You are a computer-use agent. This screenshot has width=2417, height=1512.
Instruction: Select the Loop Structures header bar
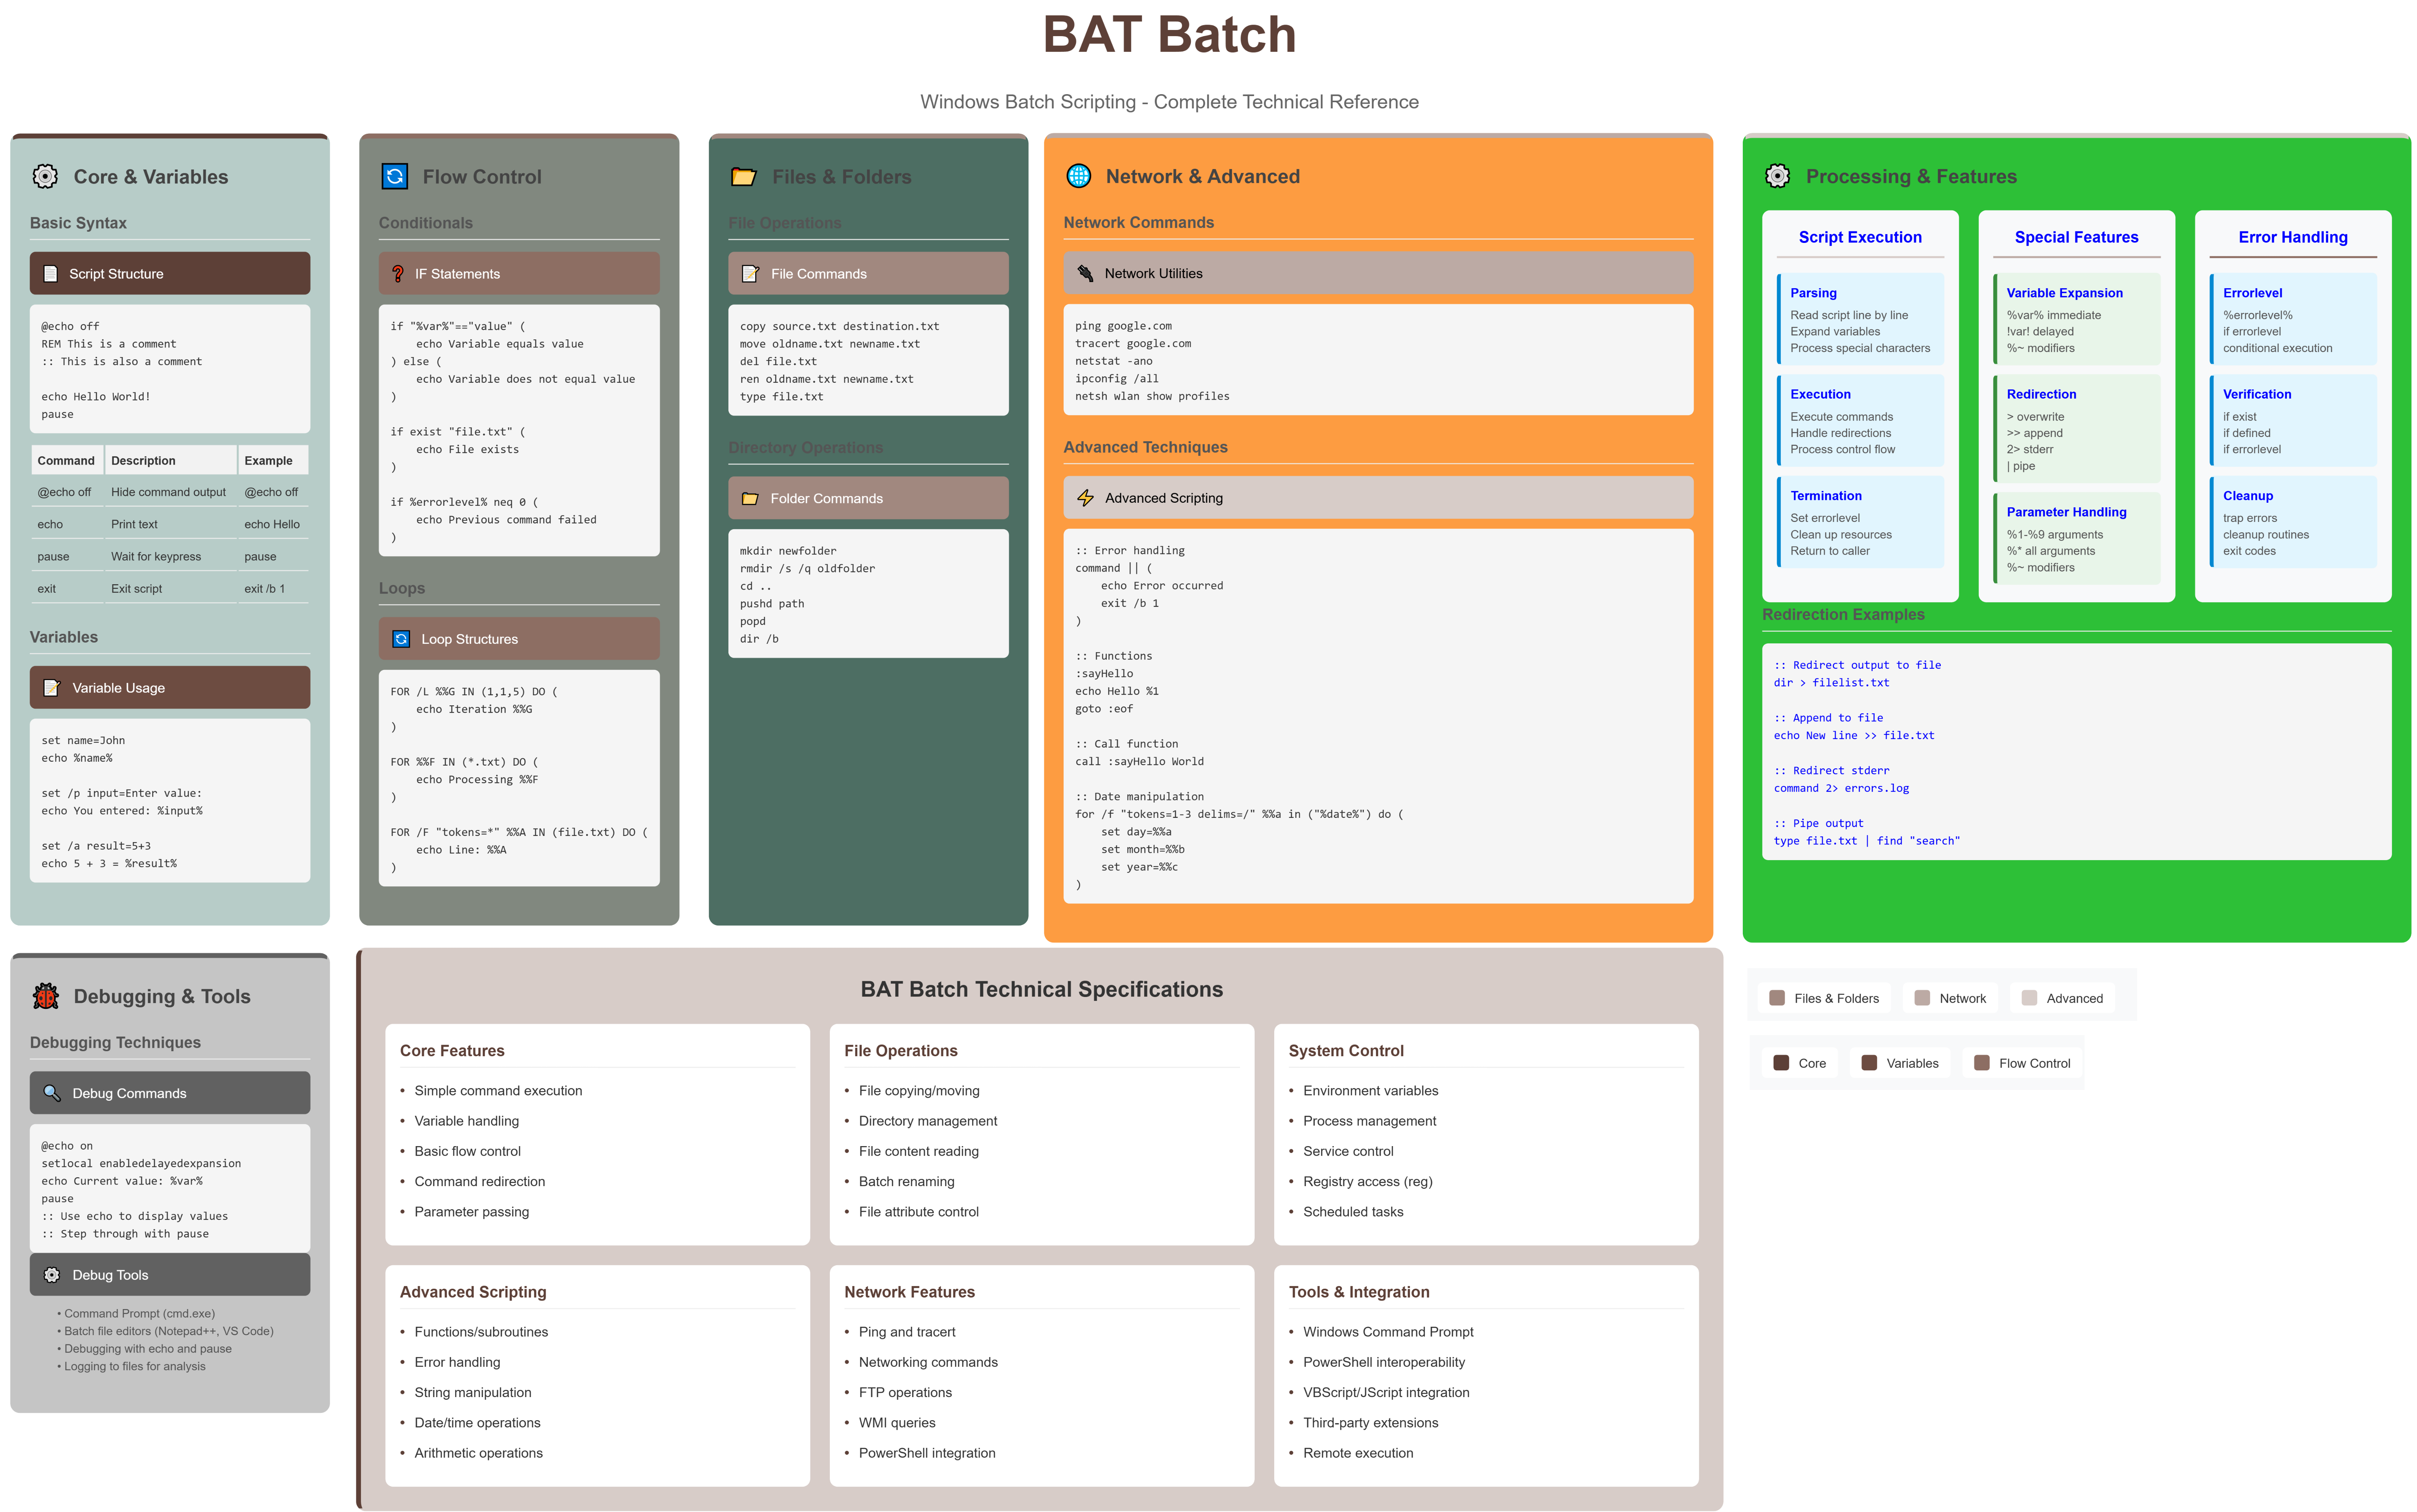click(519, 639)
